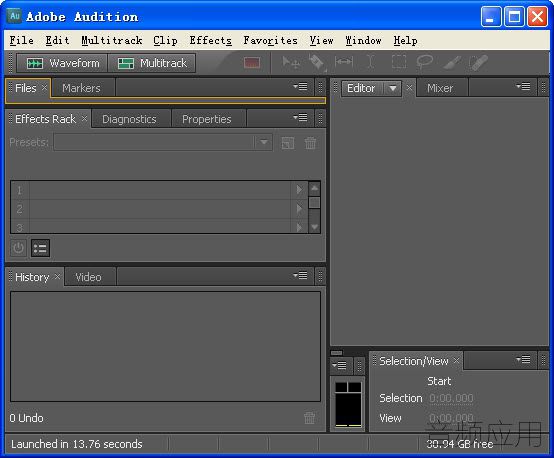This screenshot has height=458, width=554.
Task: Click the Selection start time value
Action: click(x=451, y=398)
